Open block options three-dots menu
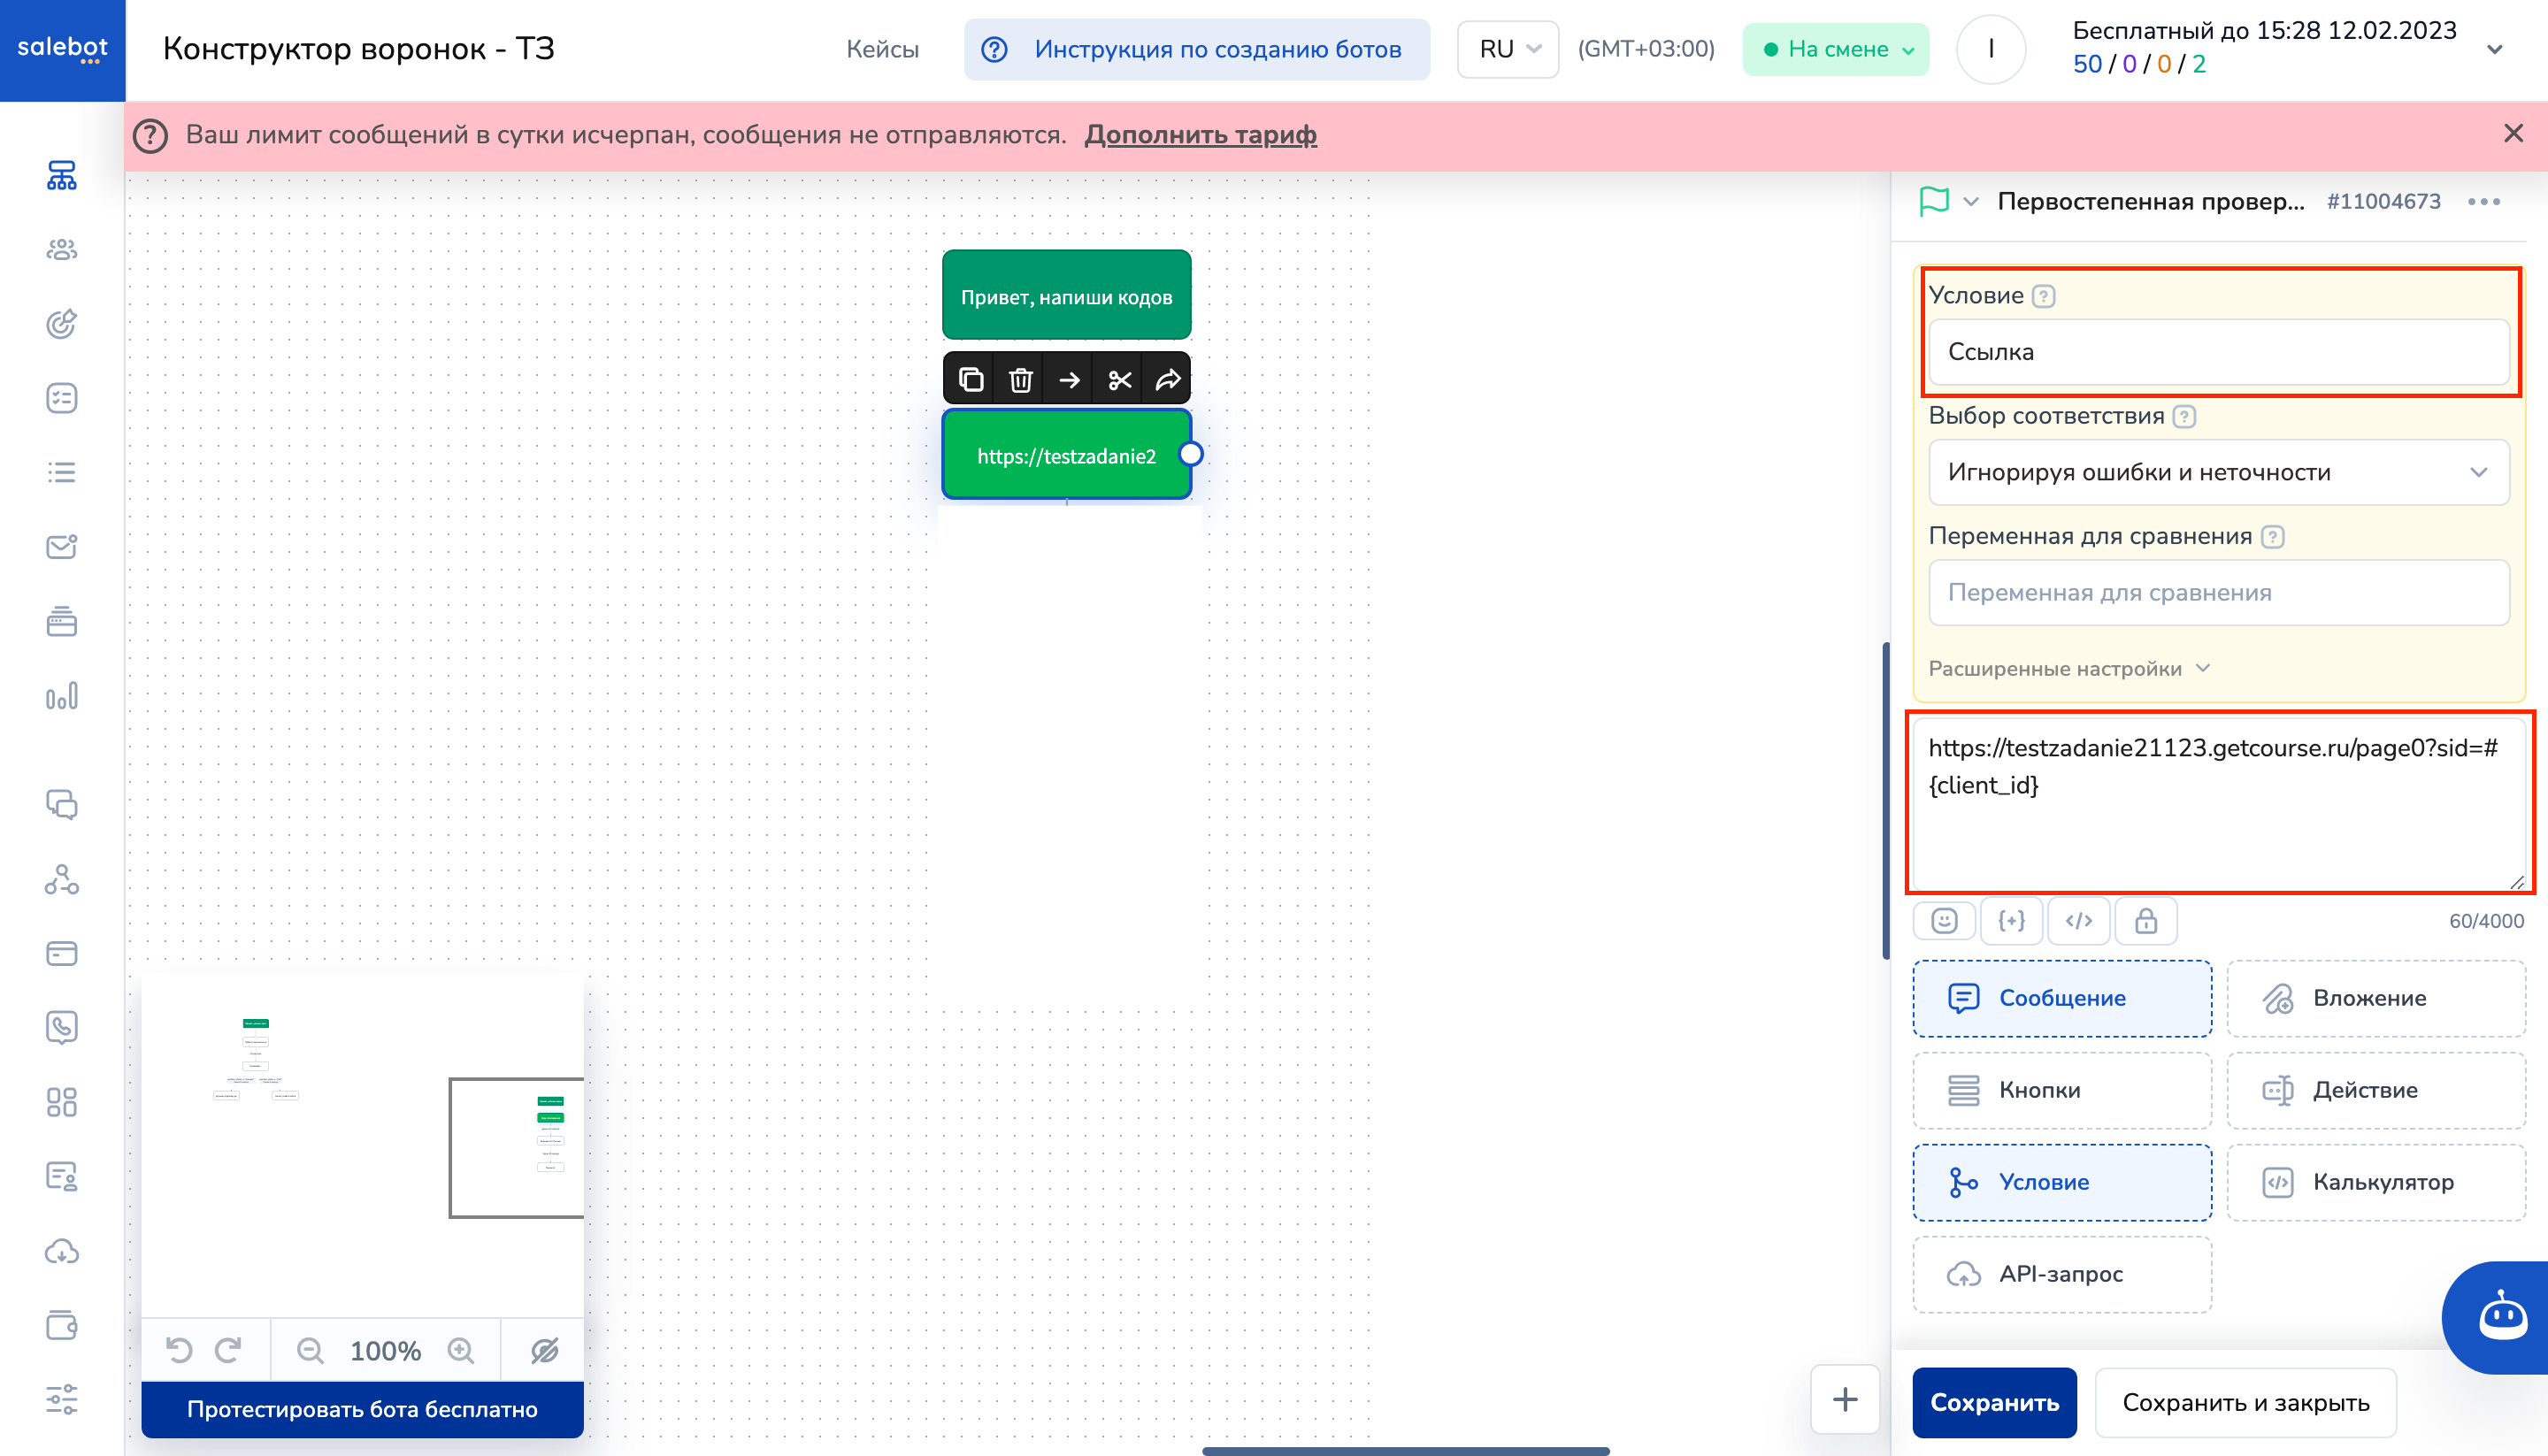The width and height of the screenshot is (2548, 1456). click(2484, 202)
